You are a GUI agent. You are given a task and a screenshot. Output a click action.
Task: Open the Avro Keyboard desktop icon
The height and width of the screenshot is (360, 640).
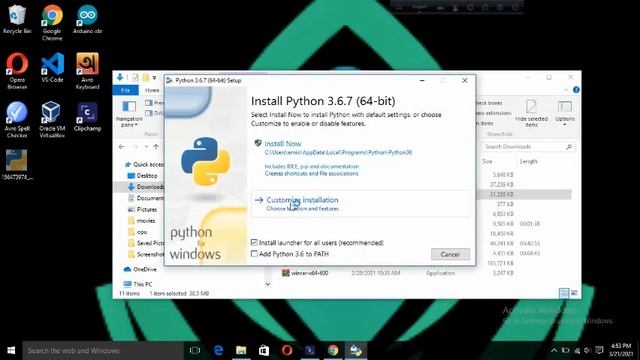pyautogui.click(x=87, y=71)
